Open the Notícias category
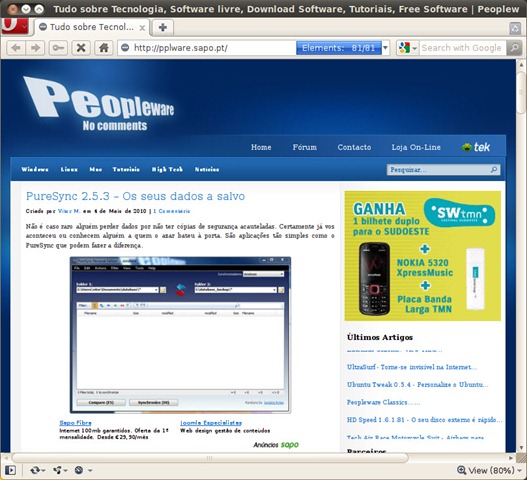527x480 pixels. pos(207,169)
